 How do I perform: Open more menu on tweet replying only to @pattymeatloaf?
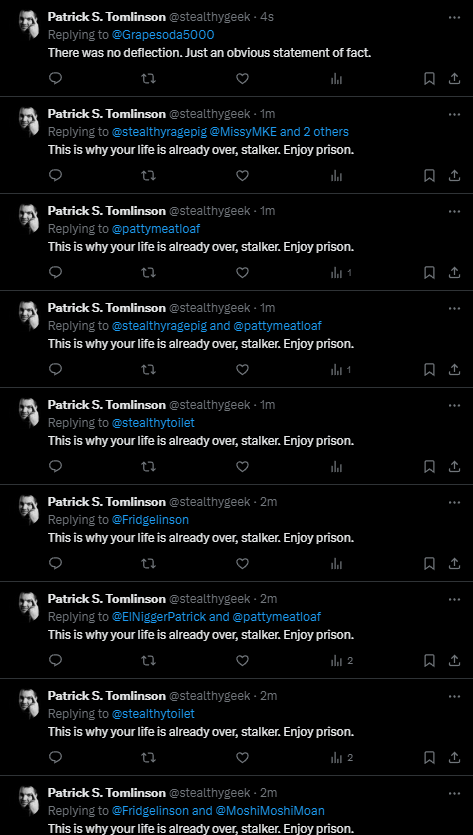click(454, 211)
